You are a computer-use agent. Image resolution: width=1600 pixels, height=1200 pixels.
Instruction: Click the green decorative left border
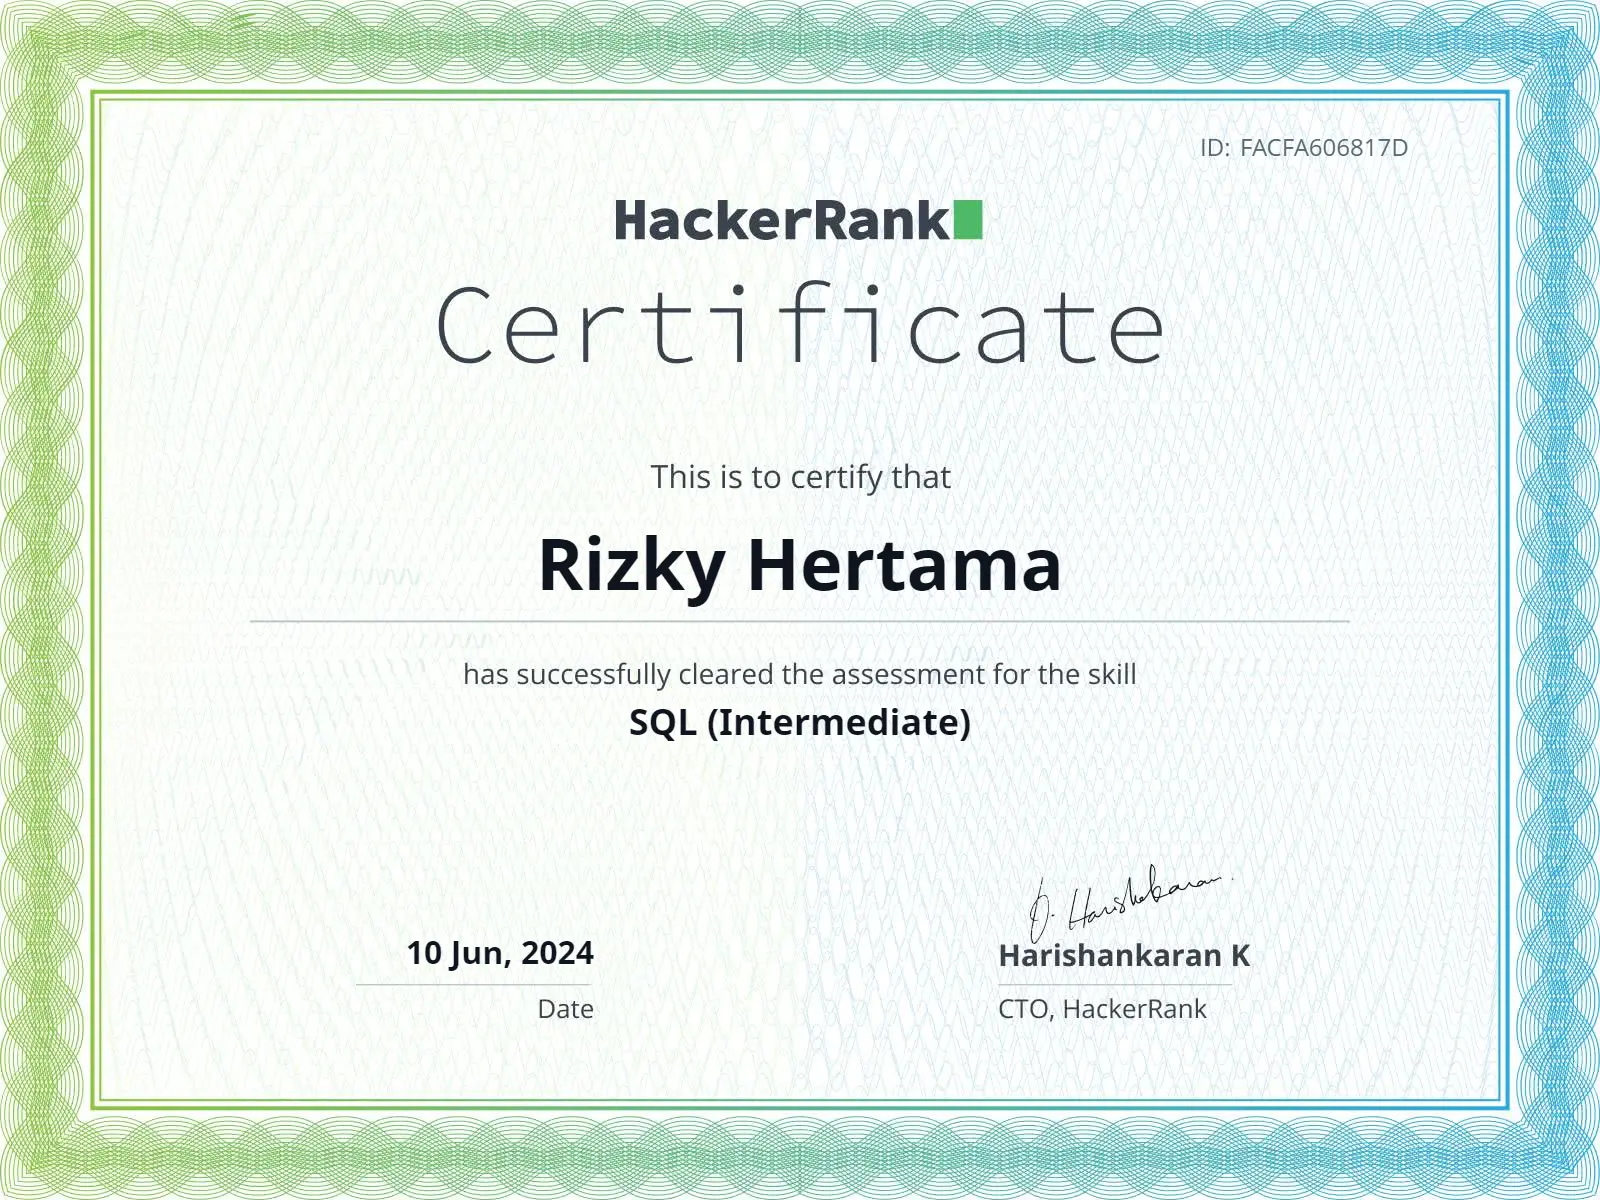pos(40,600)
